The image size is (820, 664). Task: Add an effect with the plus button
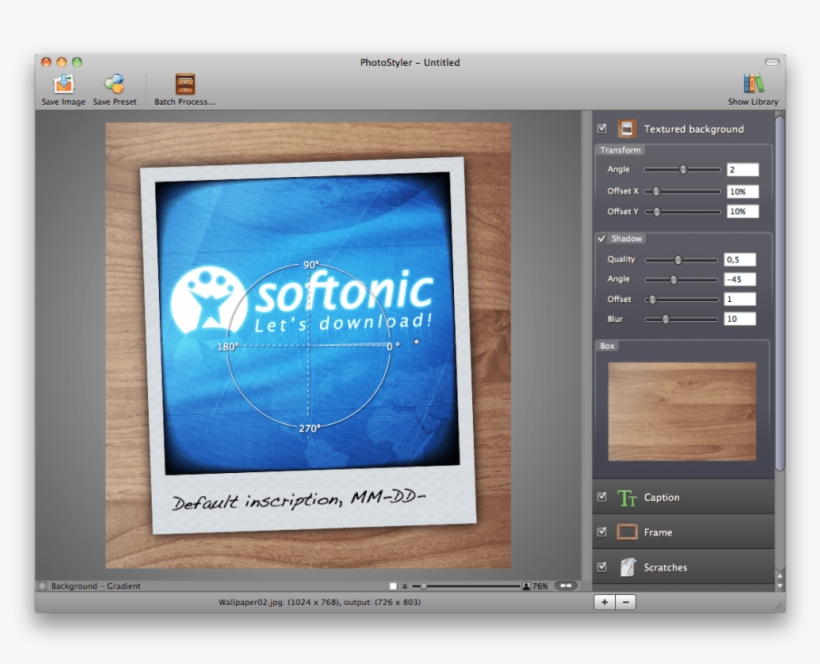pyautogui.click(x=605, y=602)
